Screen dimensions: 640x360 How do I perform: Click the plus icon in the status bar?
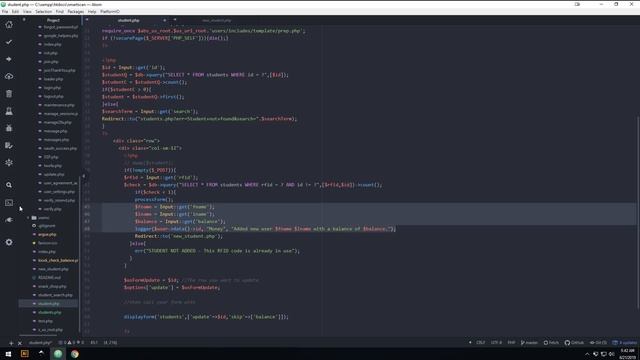11,343
